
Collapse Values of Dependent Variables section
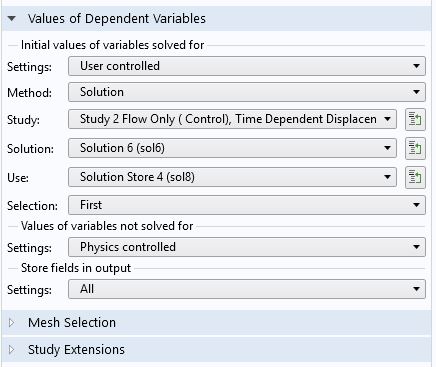12,19
